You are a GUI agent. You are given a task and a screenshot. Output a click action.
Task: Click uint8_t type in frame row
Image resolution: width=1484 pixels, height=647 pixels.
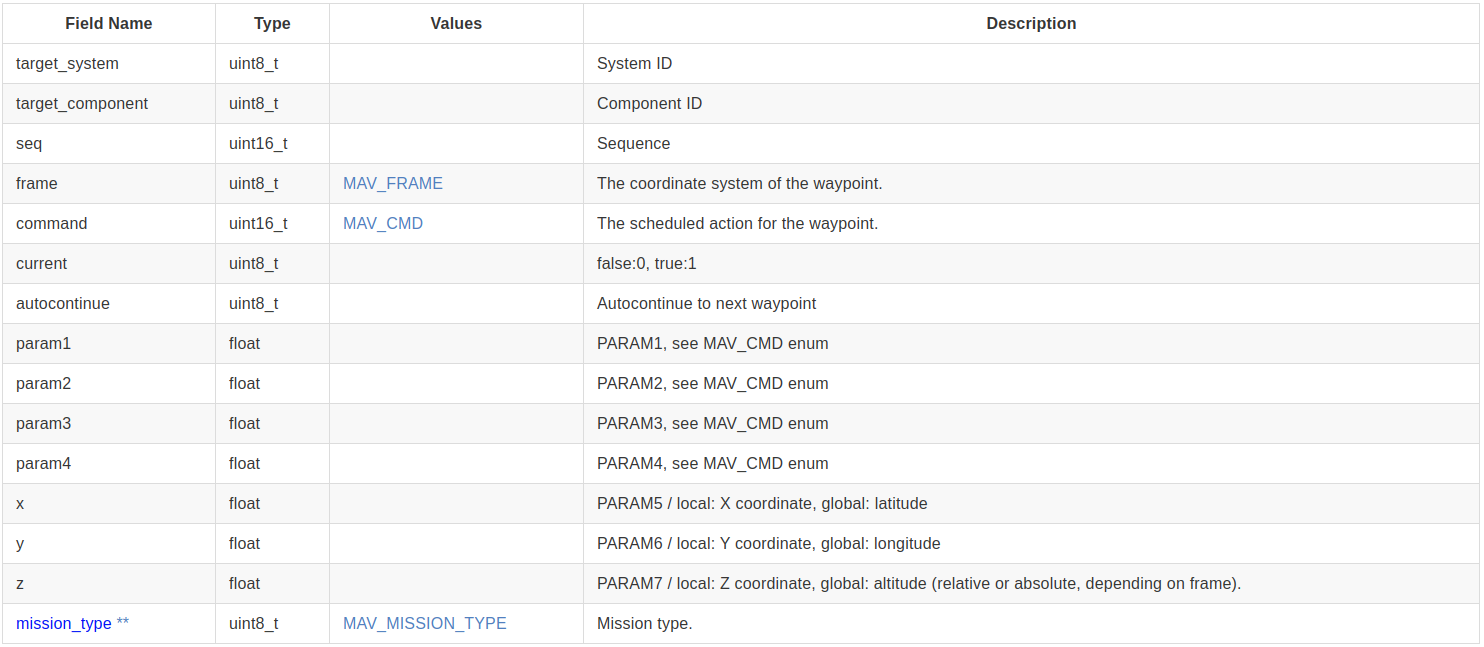(253, 183)
